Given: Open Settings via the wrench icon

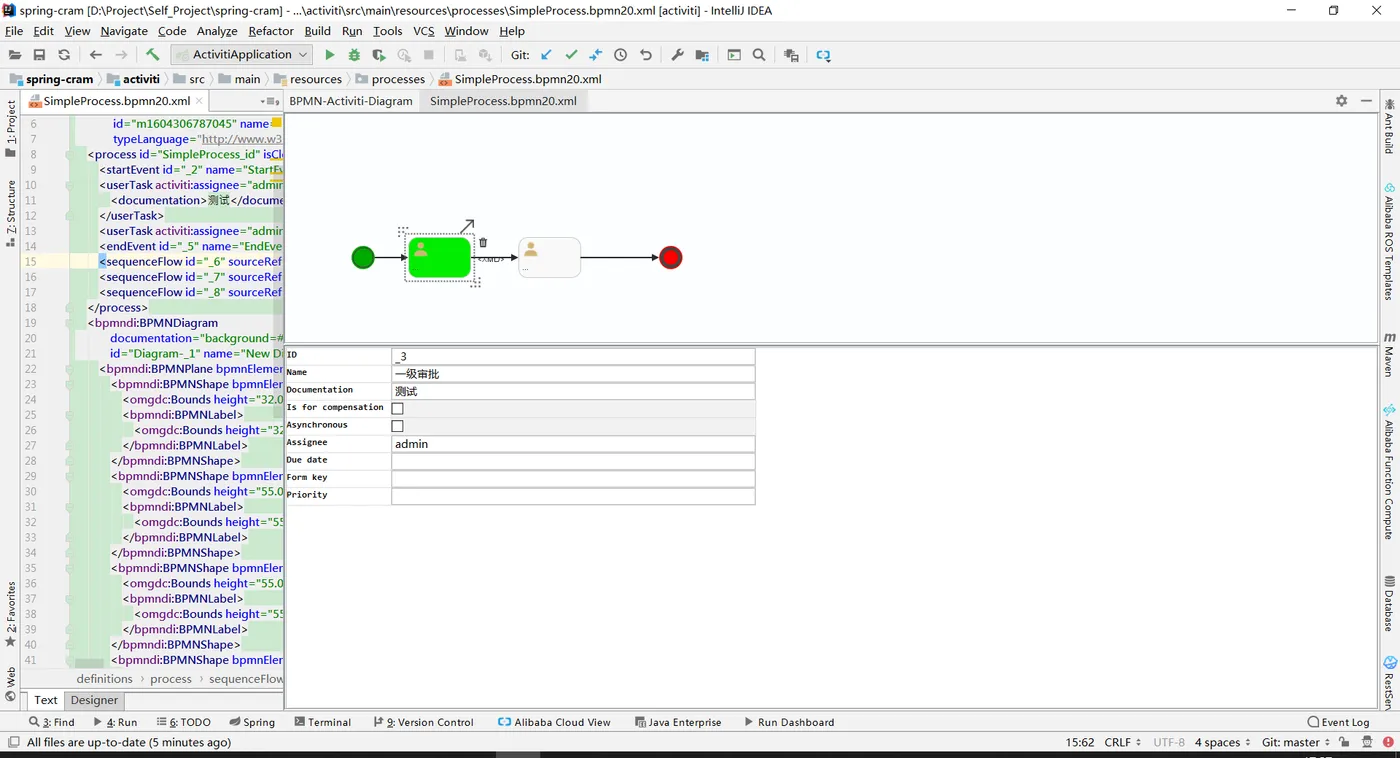Looking at the screenshot, I should (x=677, y=55).
